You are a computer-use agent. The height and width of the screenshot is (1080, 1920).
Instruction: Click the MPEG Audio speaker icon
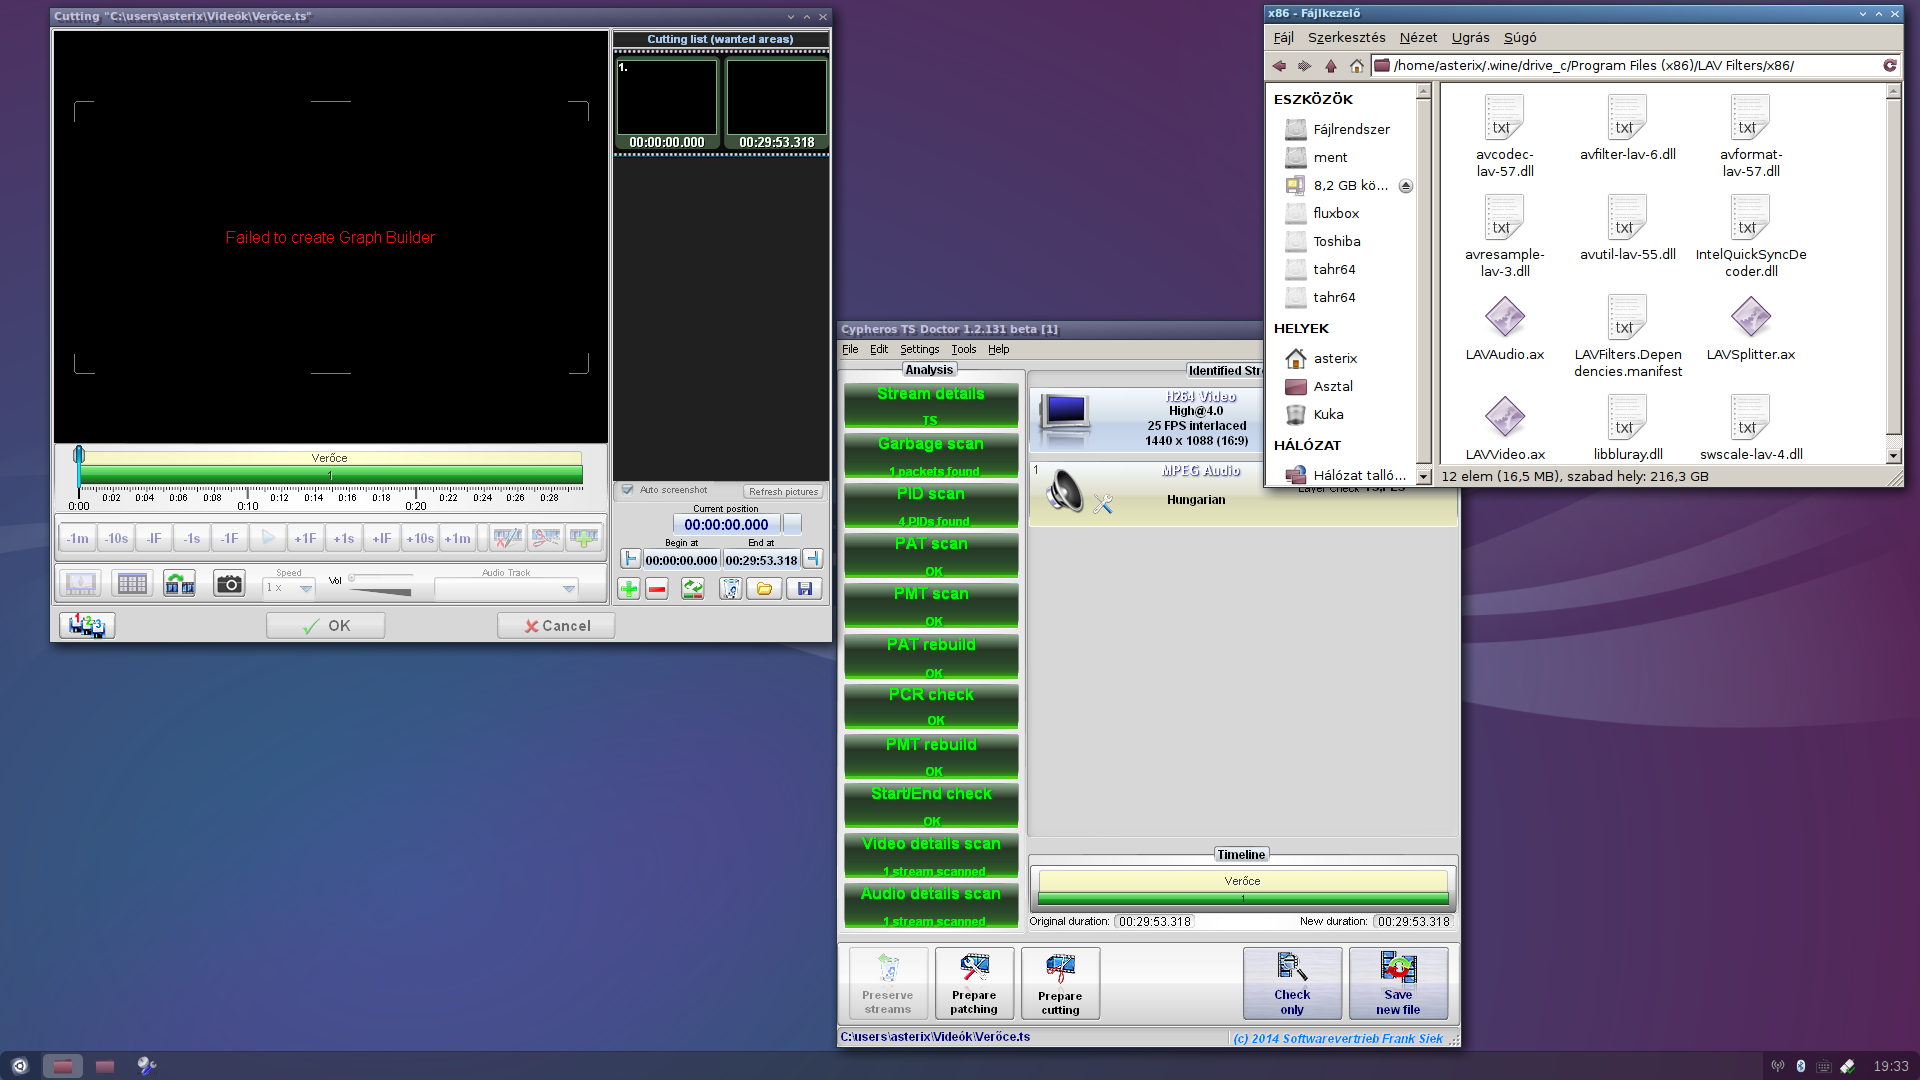1064,491
